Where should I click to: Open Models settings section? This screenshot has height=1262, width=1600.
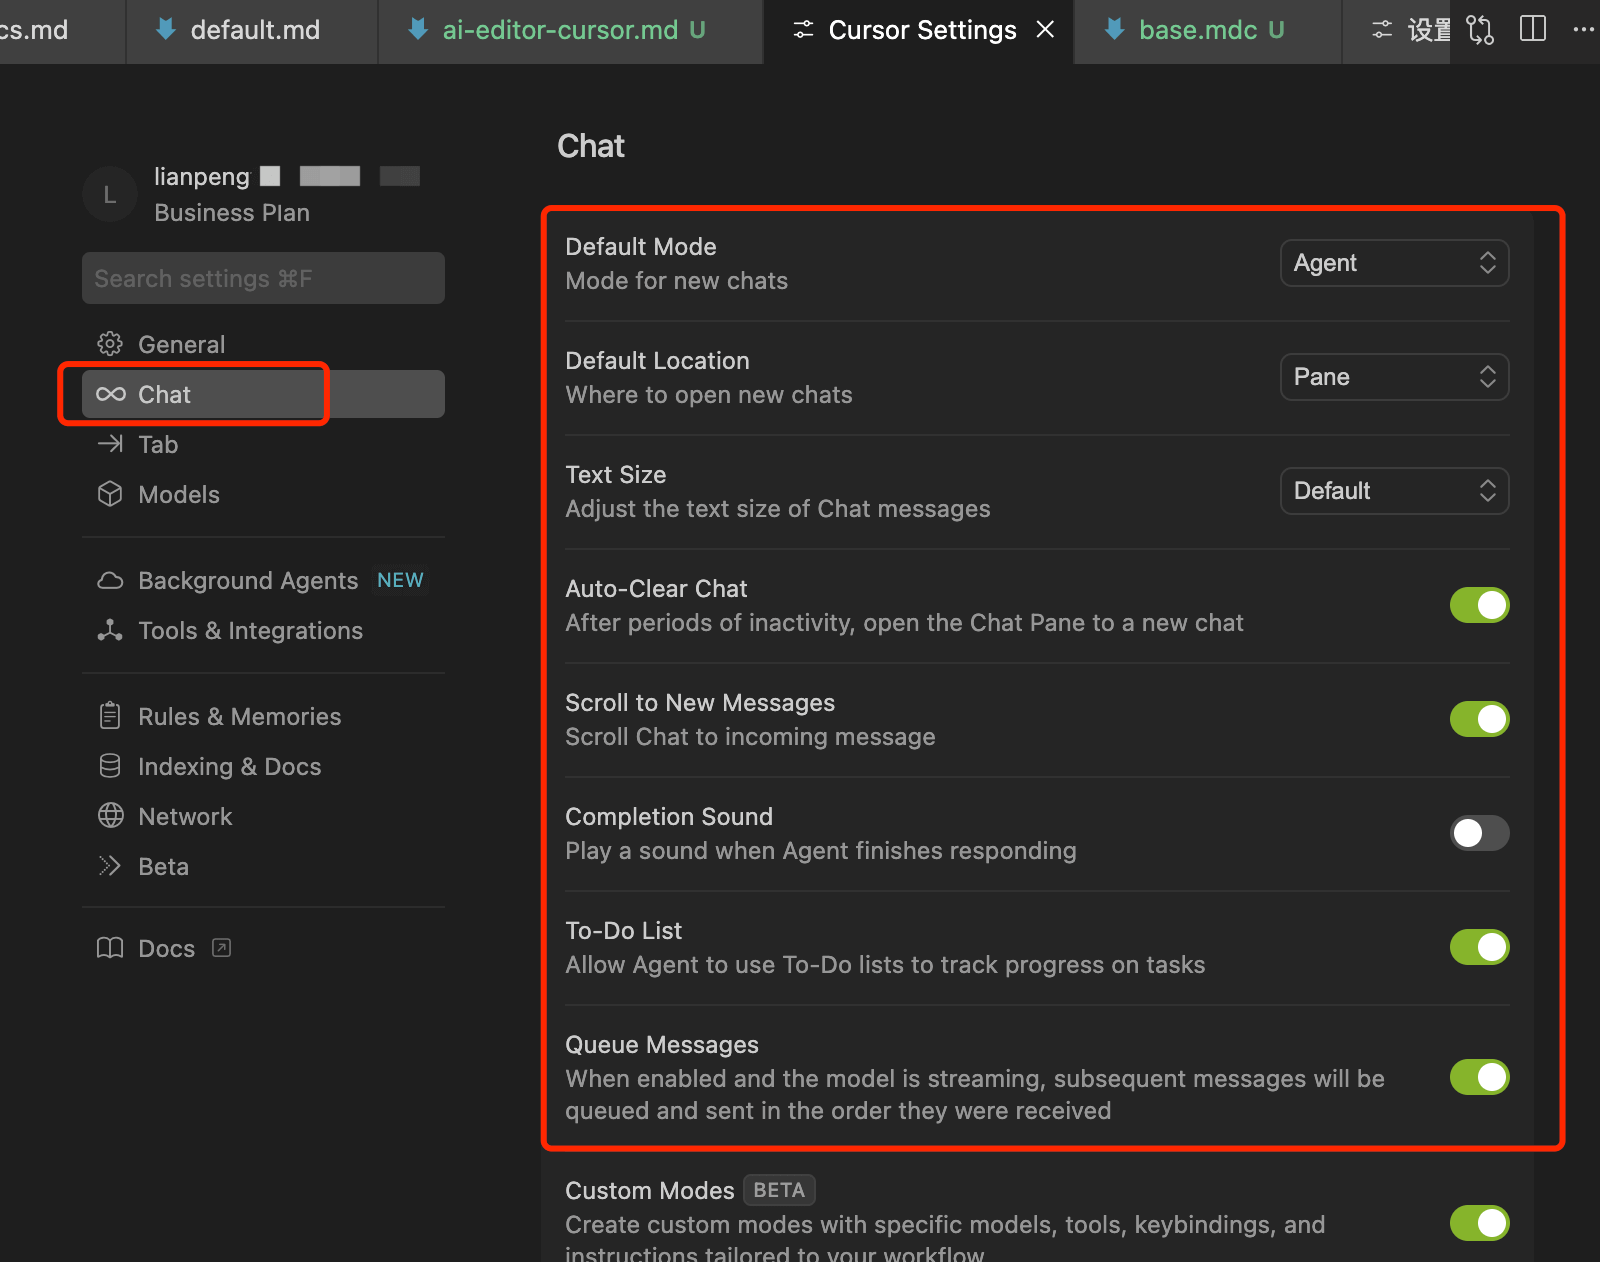click(x=263, y=494)
